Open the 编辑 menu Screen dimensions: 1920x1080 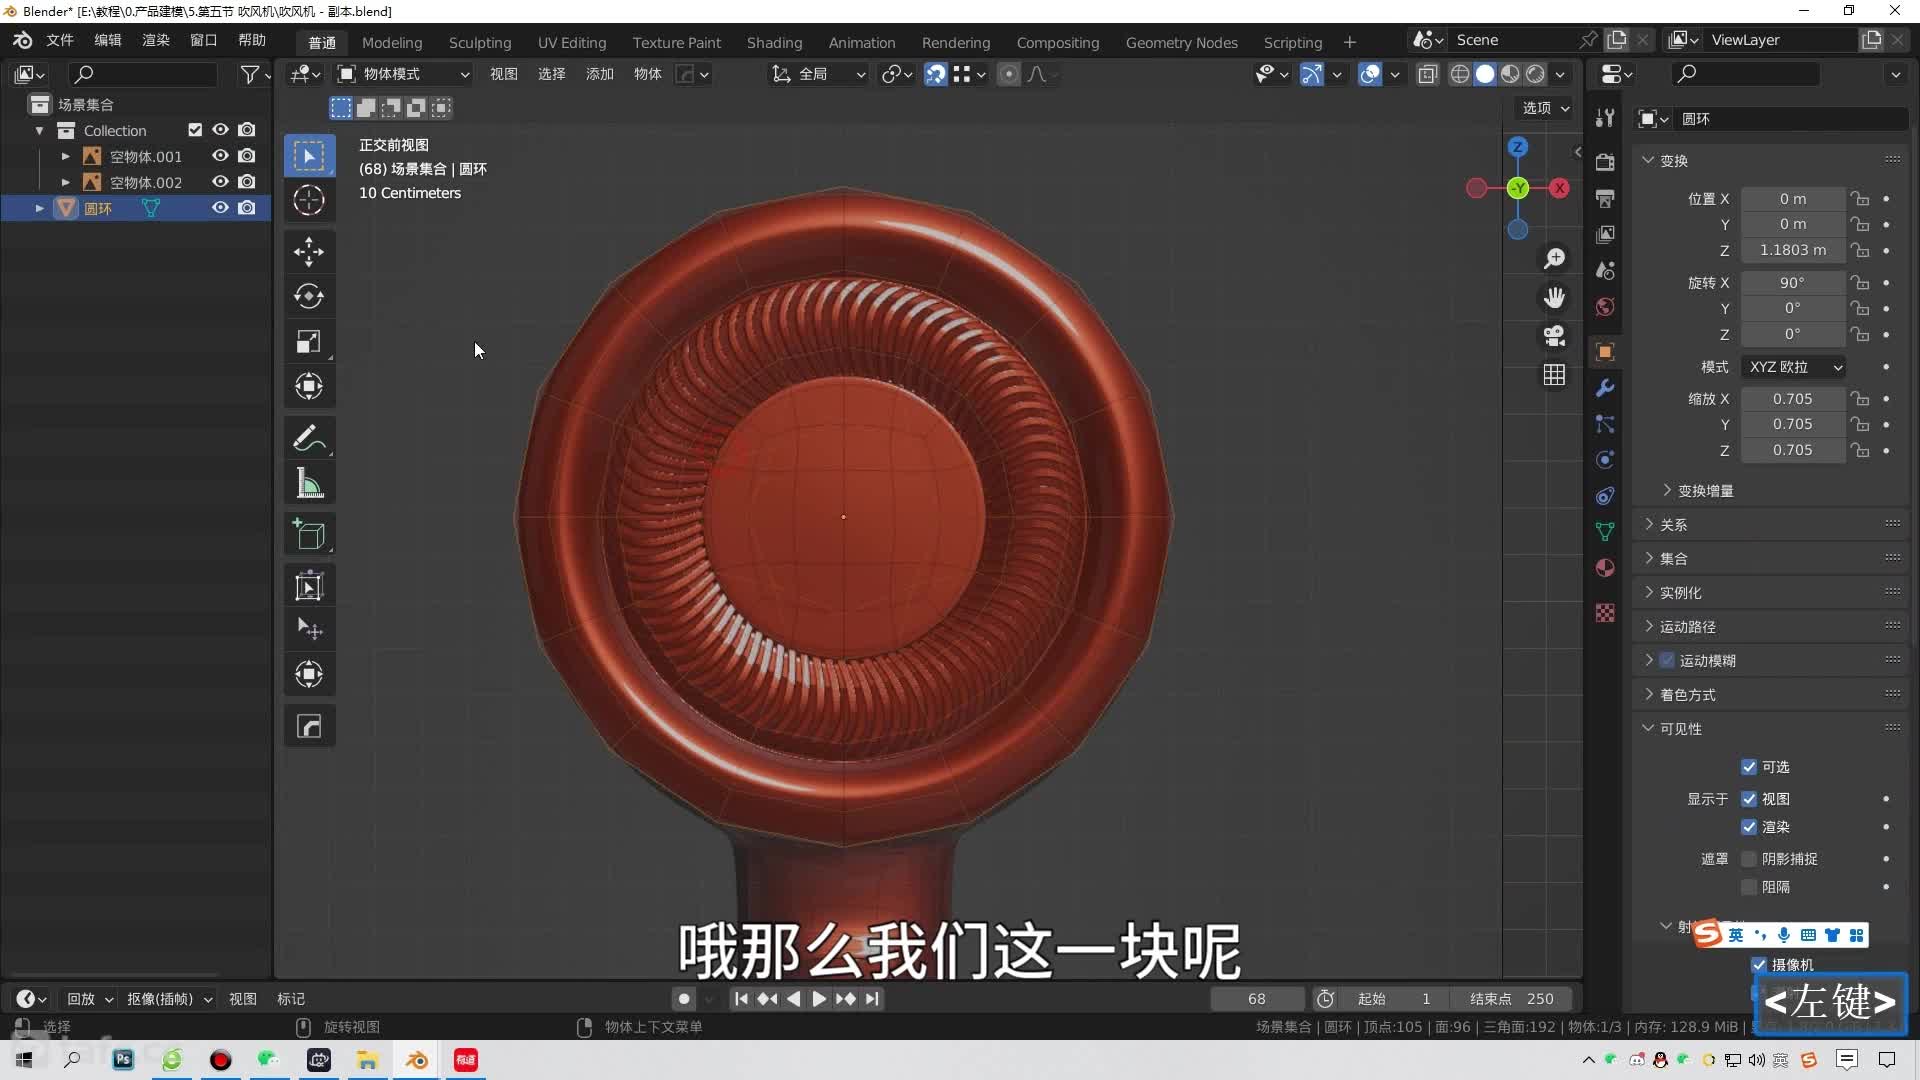tap(108, 40)
